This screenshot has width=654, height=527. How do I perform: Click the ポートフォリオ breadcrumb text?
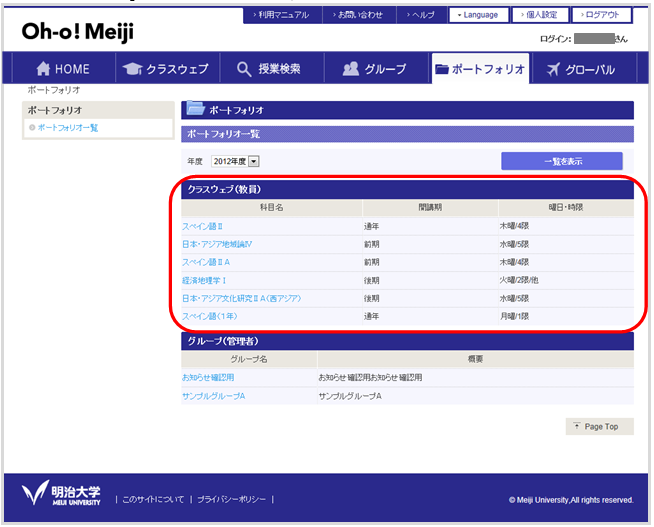tap(54, 90)
